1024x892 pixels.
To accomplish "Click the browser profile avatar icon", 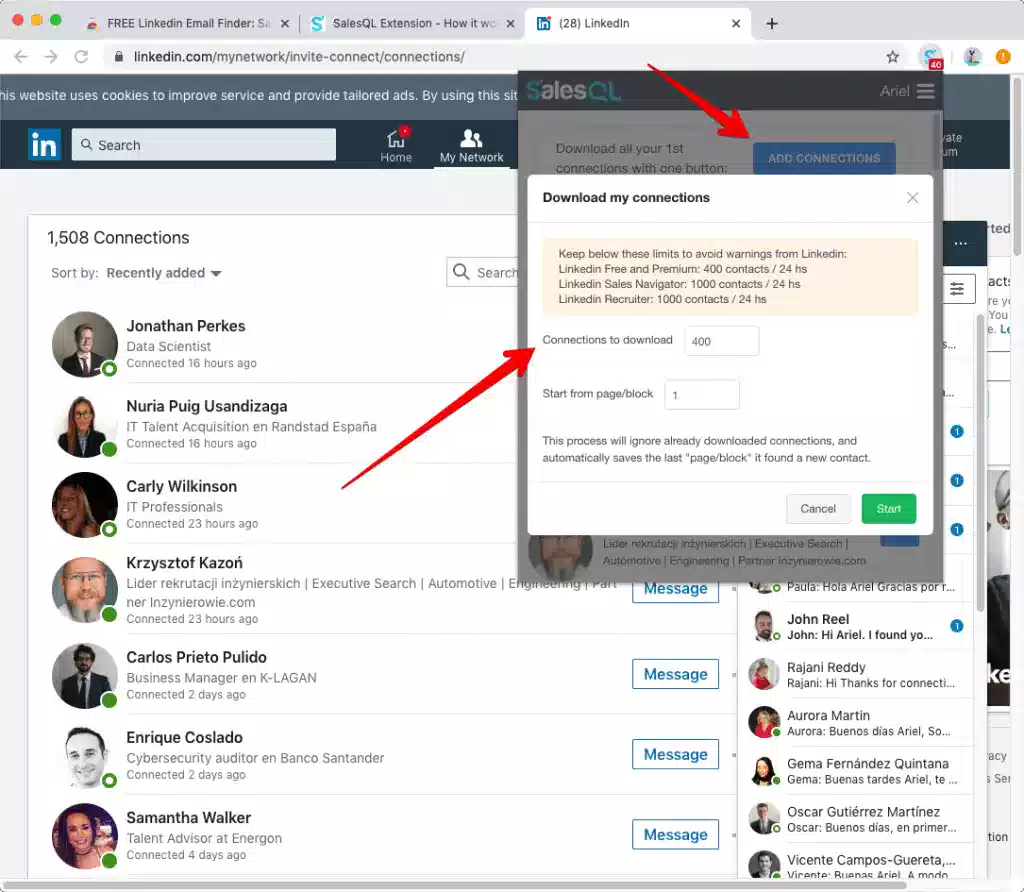I will pos(972,57).
